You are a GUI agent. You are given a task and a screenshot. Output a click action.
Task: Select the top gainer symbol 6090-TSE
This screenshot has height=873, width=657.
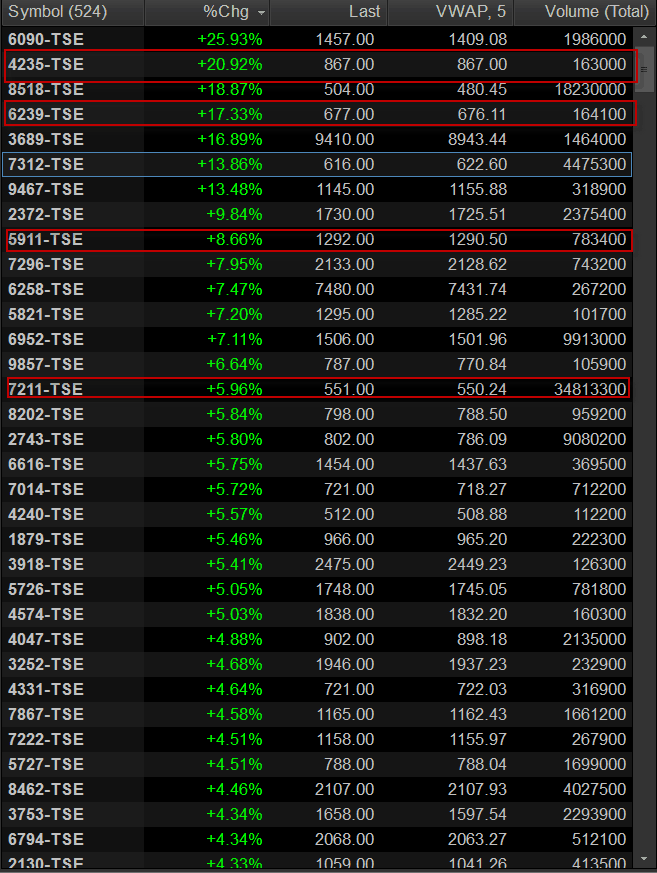point(45,39)
